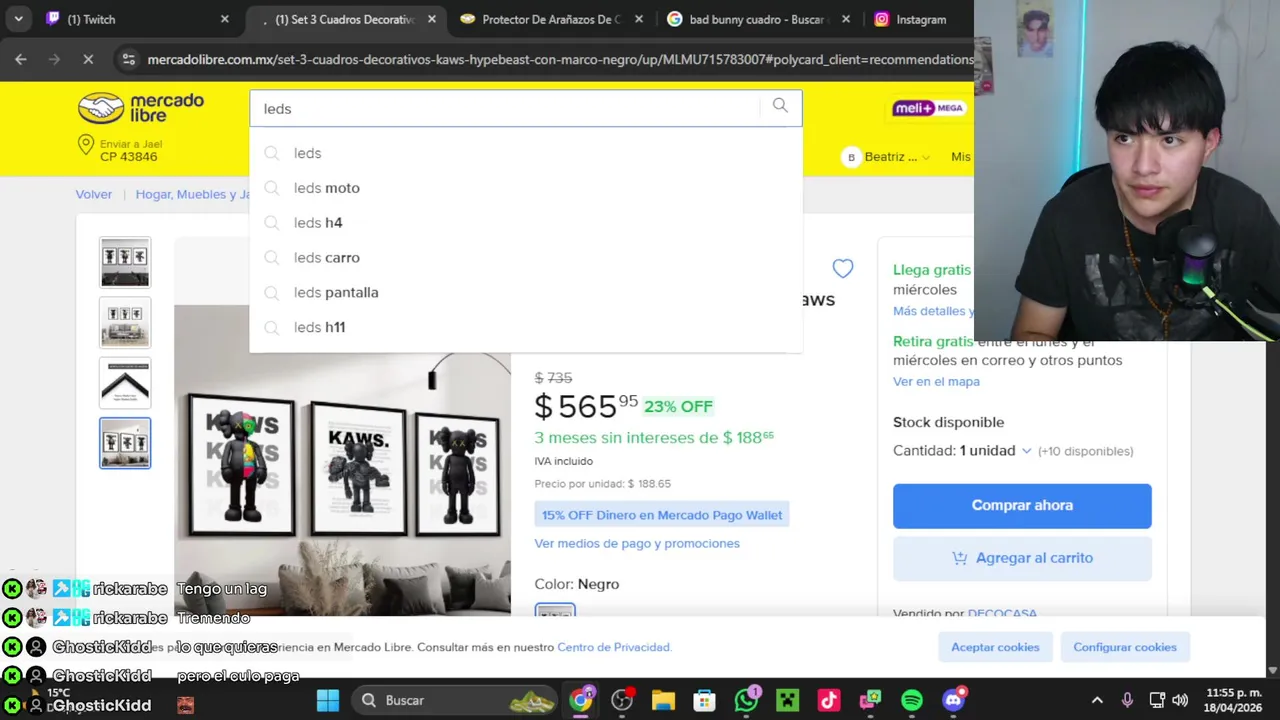The width and height of the screenshot is (1280, 720).
Task: Click the stop loading X button
Action: 88,59
